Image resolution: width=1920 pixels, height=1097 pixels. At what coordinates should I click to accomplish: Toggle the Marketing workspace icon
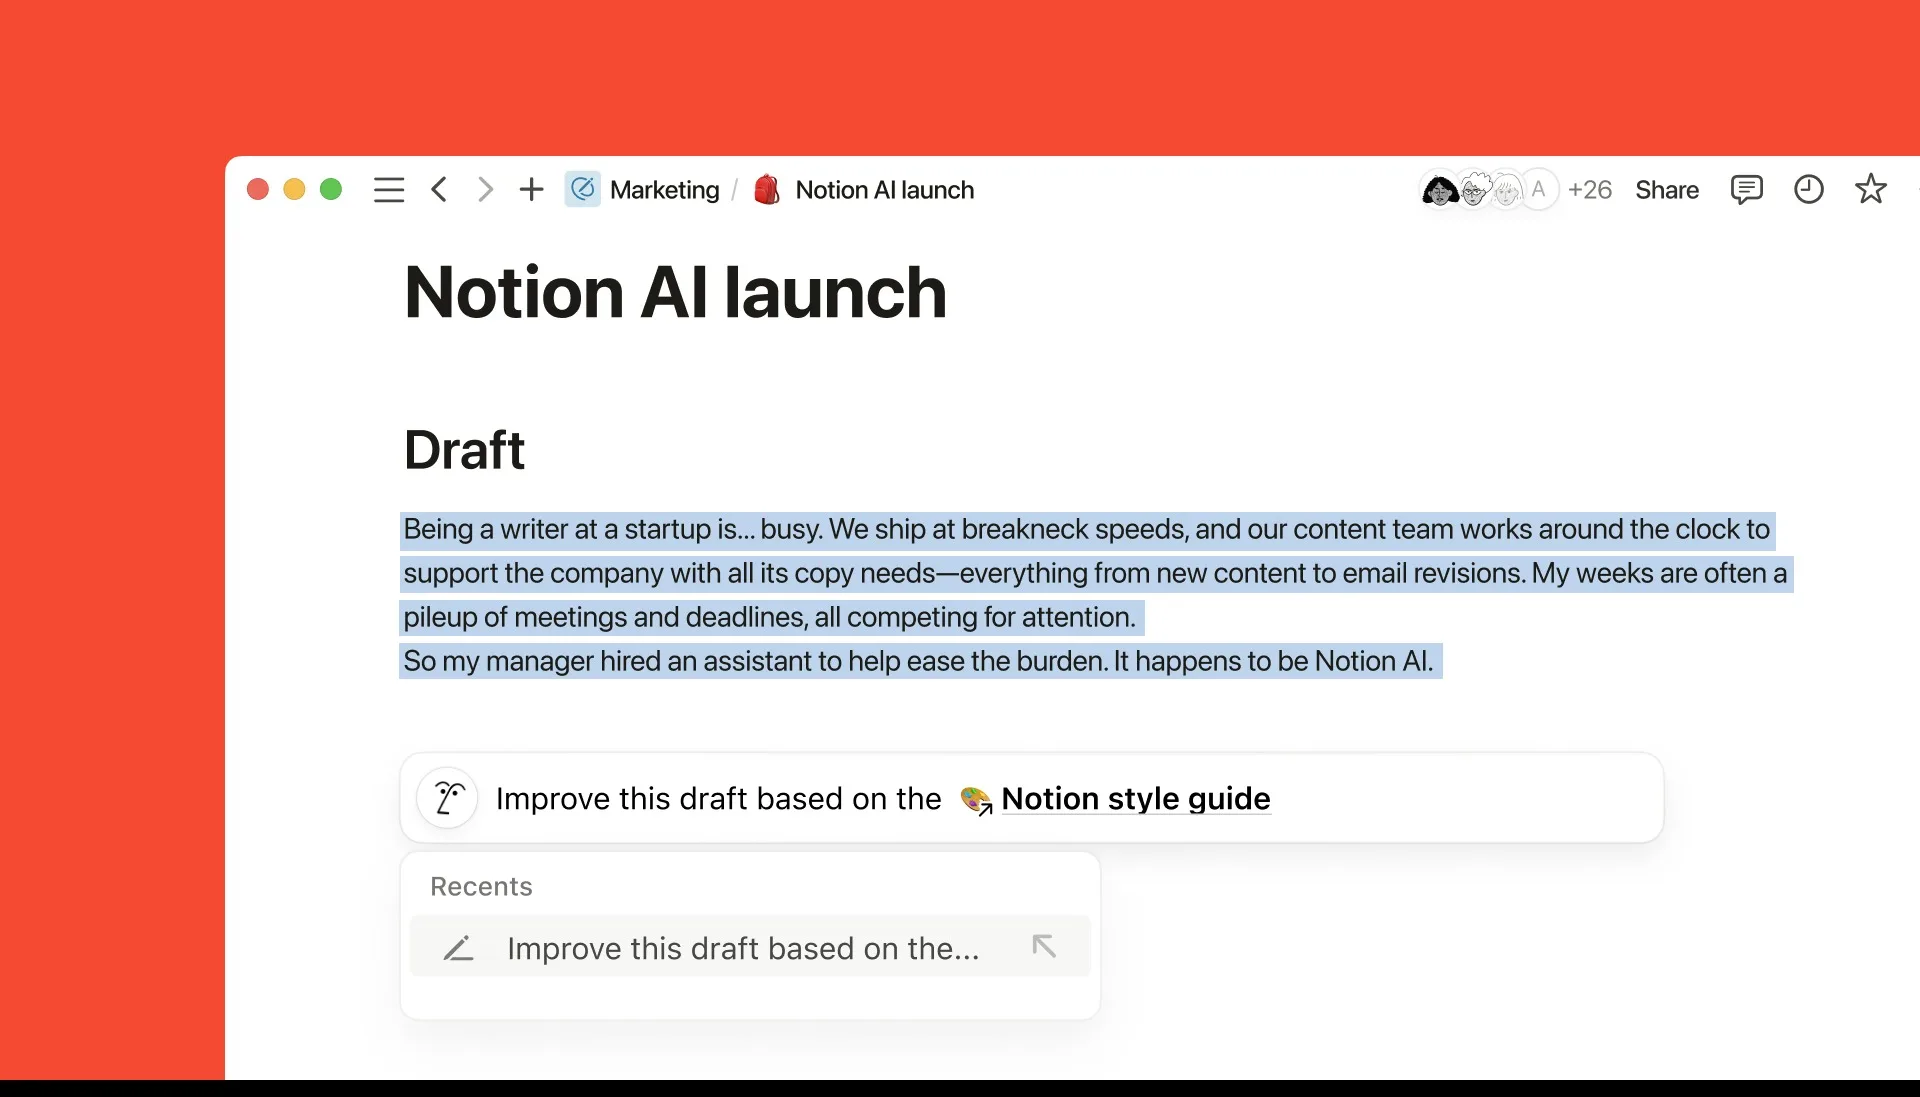pos(582,190)
